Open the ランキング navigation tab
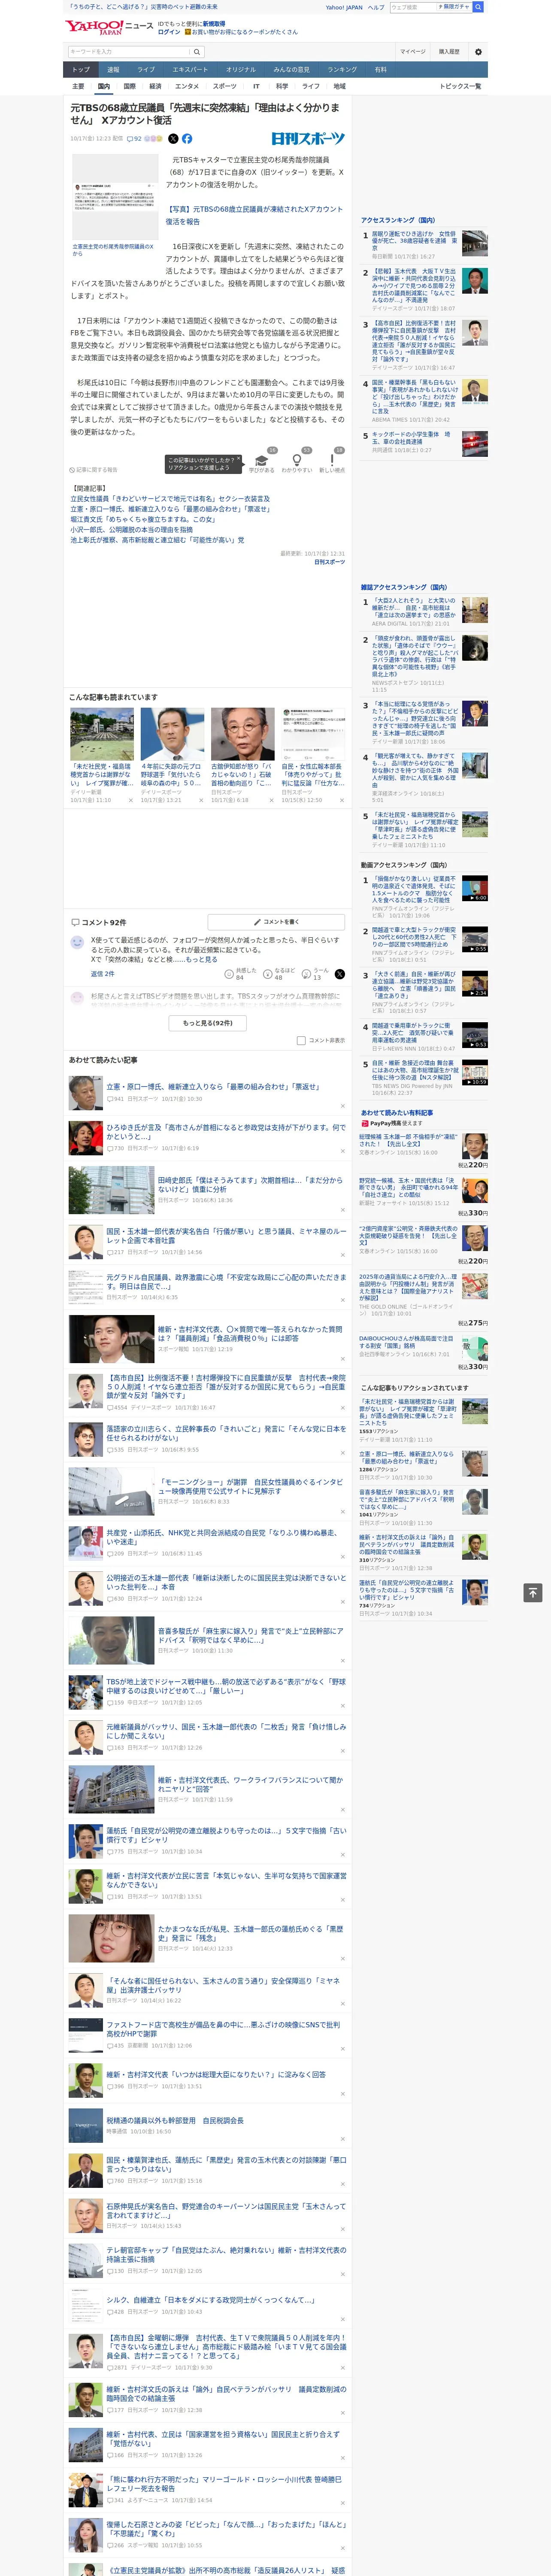The width and height of the screenshot is (551, 2576). tap(342, 70)
